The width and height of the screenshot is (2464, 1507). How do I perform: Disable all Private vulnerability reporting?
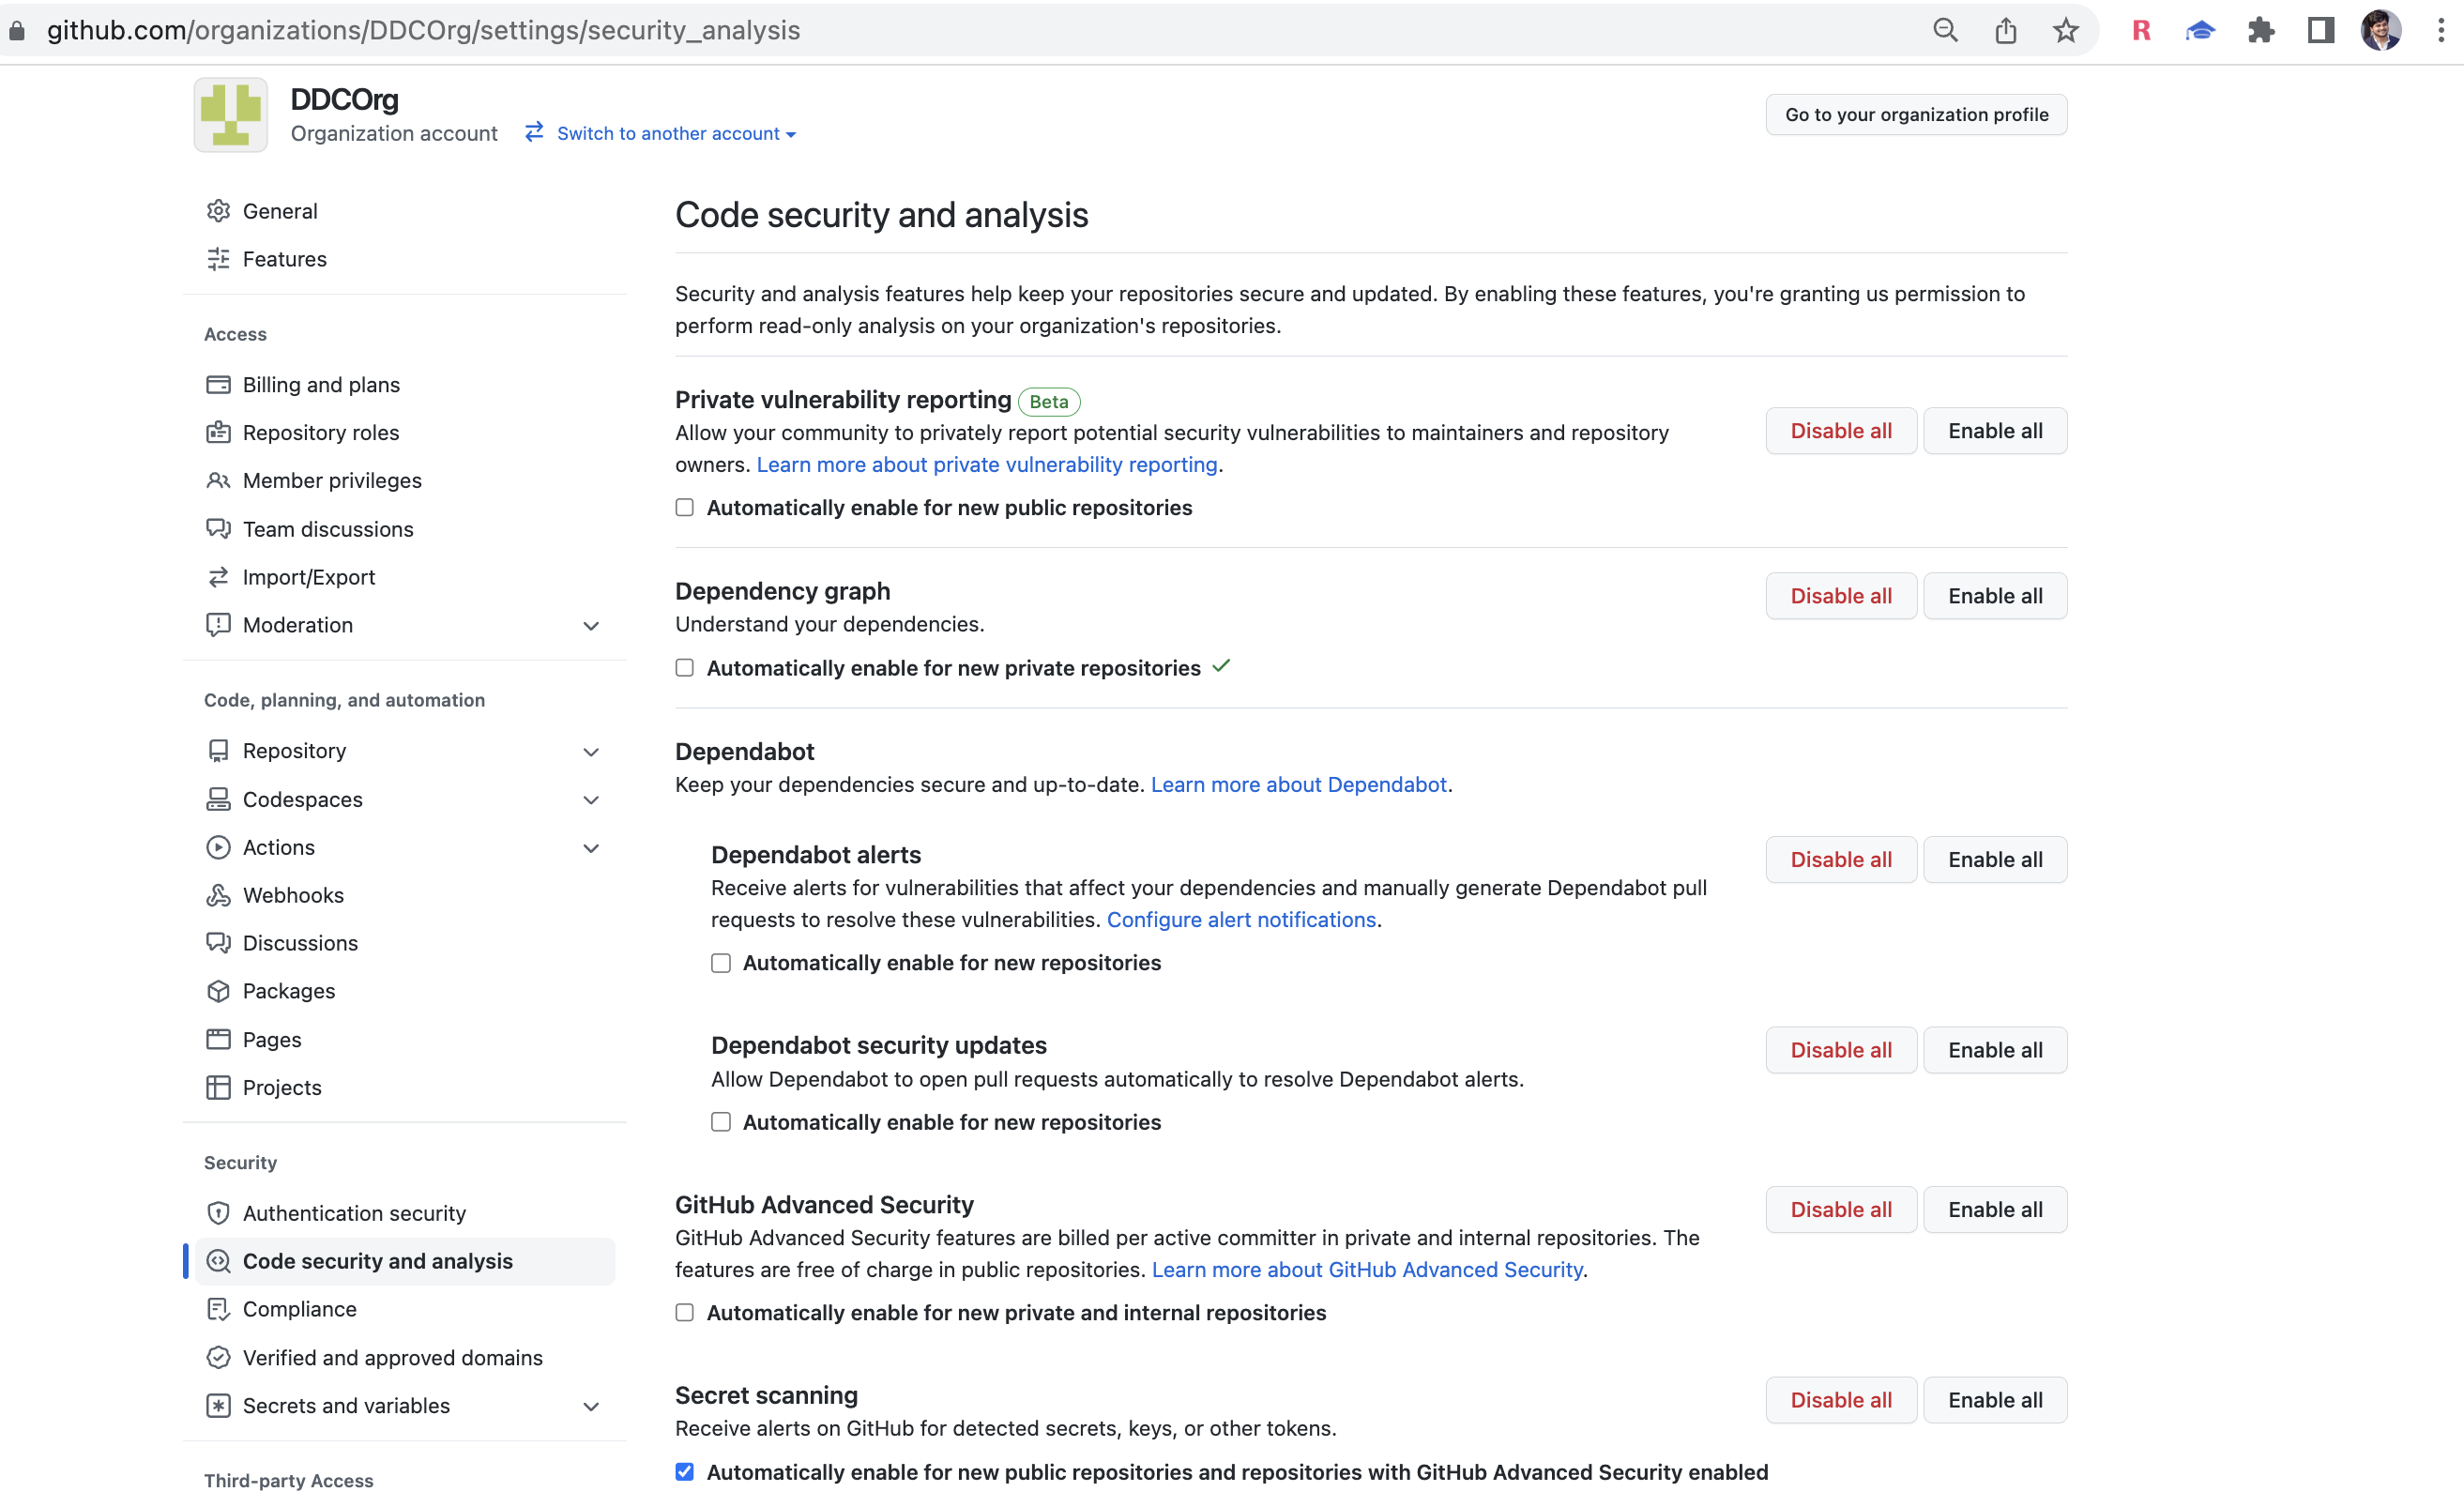tap(1841, 431)
